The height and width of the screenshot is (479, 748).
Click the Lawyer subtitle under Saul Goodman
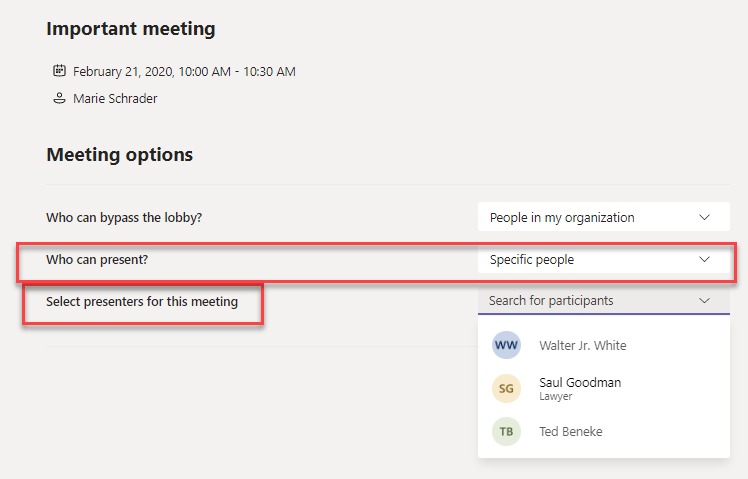click(556, 396)
